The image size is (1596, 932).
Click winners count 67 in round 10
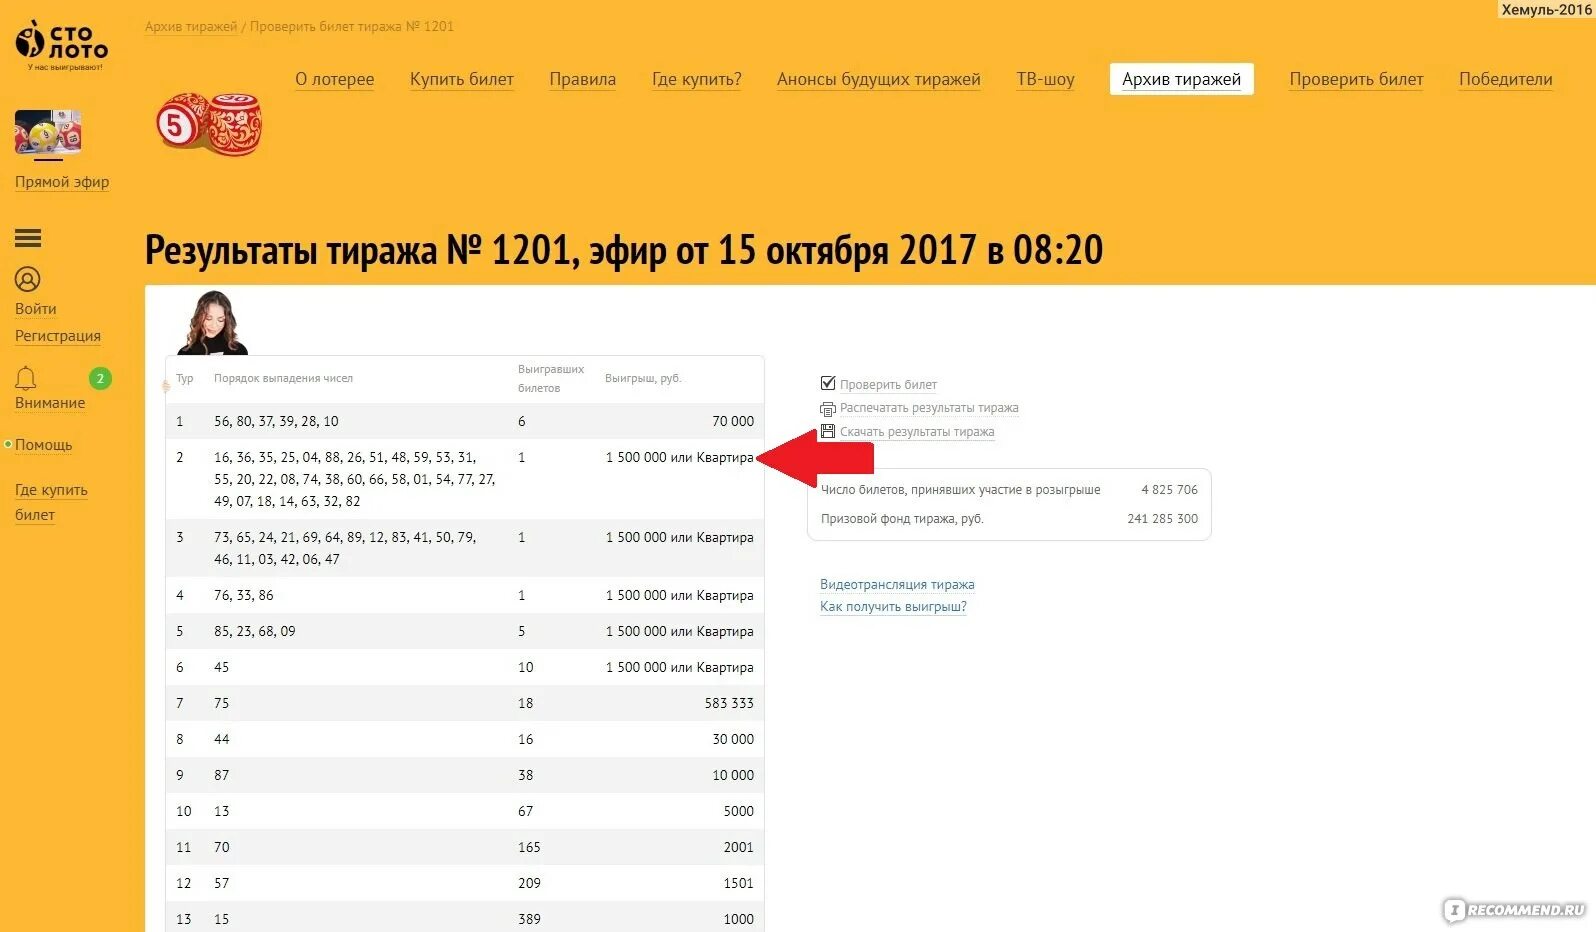526,812
